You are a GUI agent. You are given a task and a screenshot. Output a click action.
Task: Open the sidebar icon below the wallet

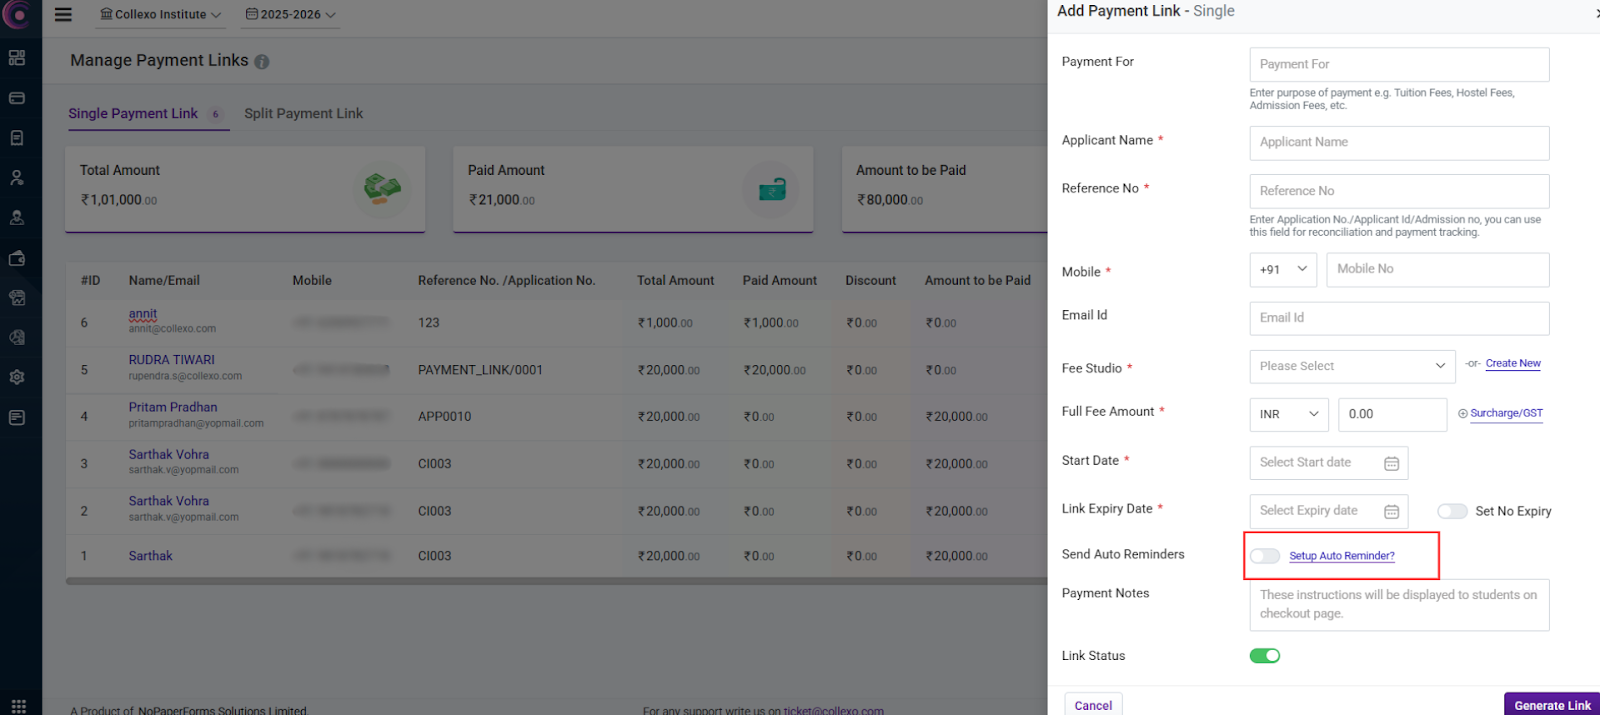(17, 298)
